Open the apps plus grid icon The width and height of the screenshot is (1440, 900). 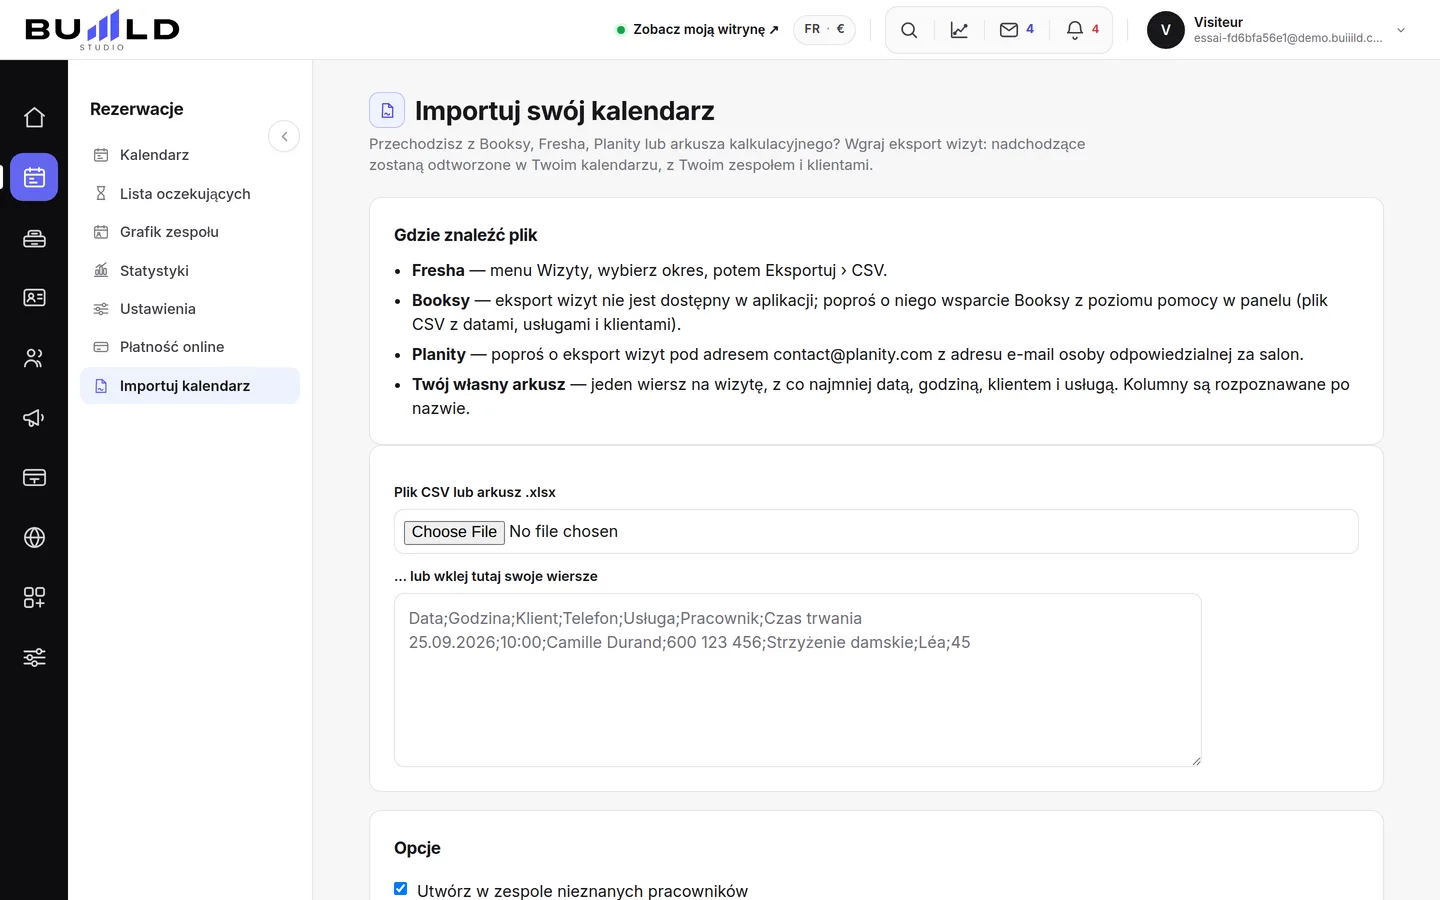34,598
